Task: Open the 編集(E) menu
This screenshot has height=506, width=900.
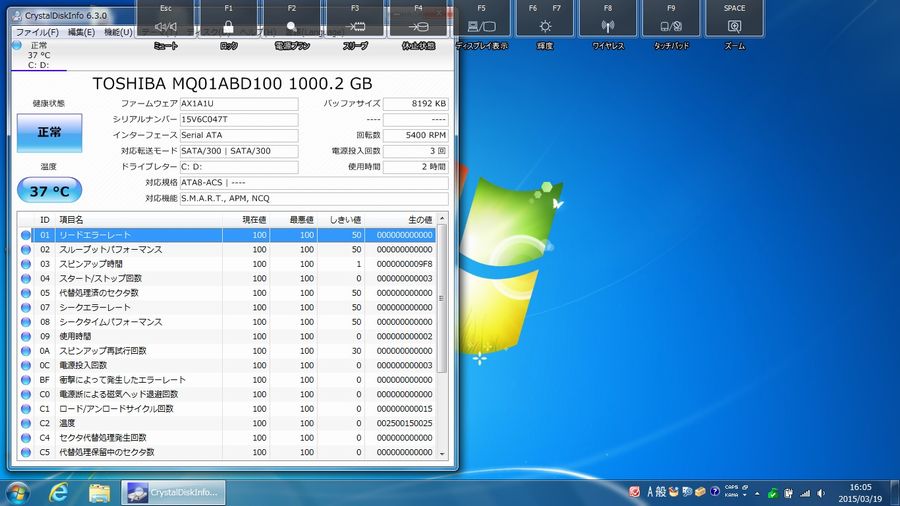Action: coord(82,32)
